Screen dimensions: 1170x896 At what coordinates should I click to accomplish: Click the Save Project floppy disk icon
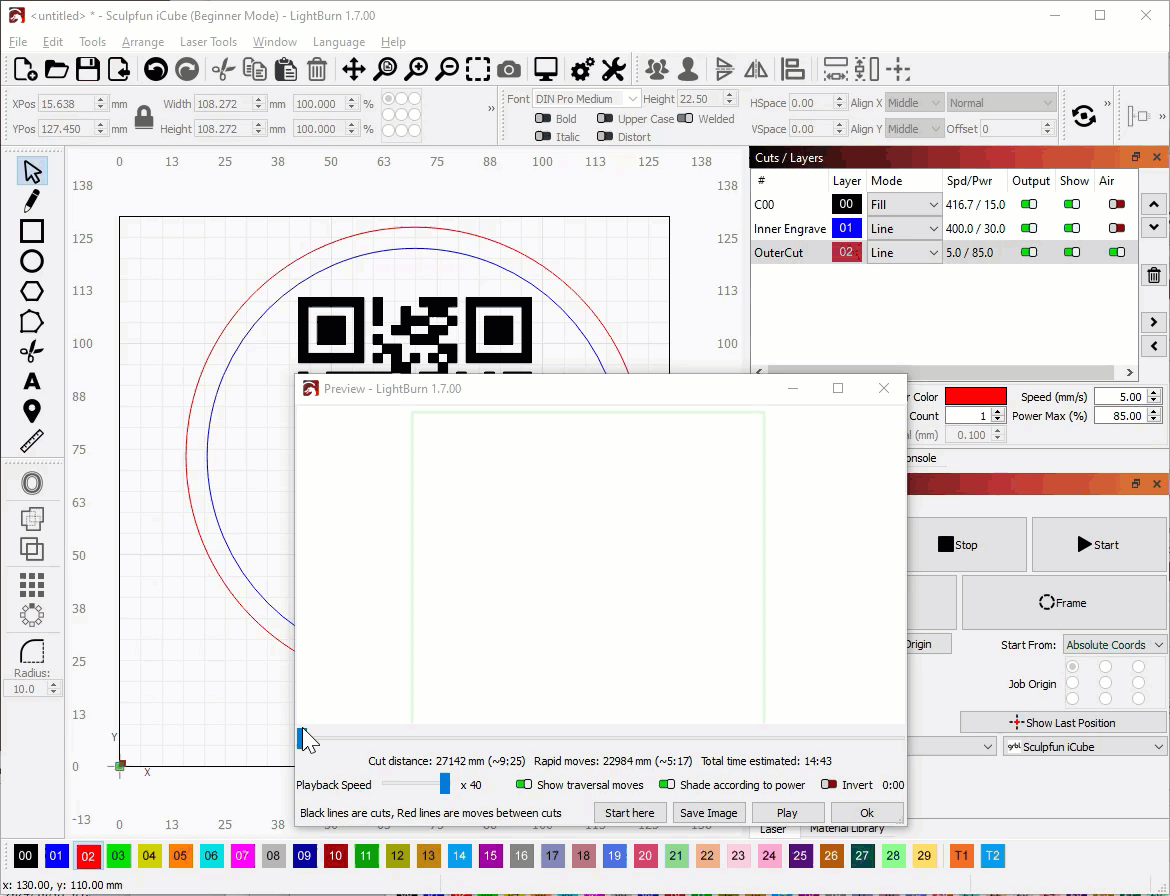pyautogui.click(x=88, y=69)
